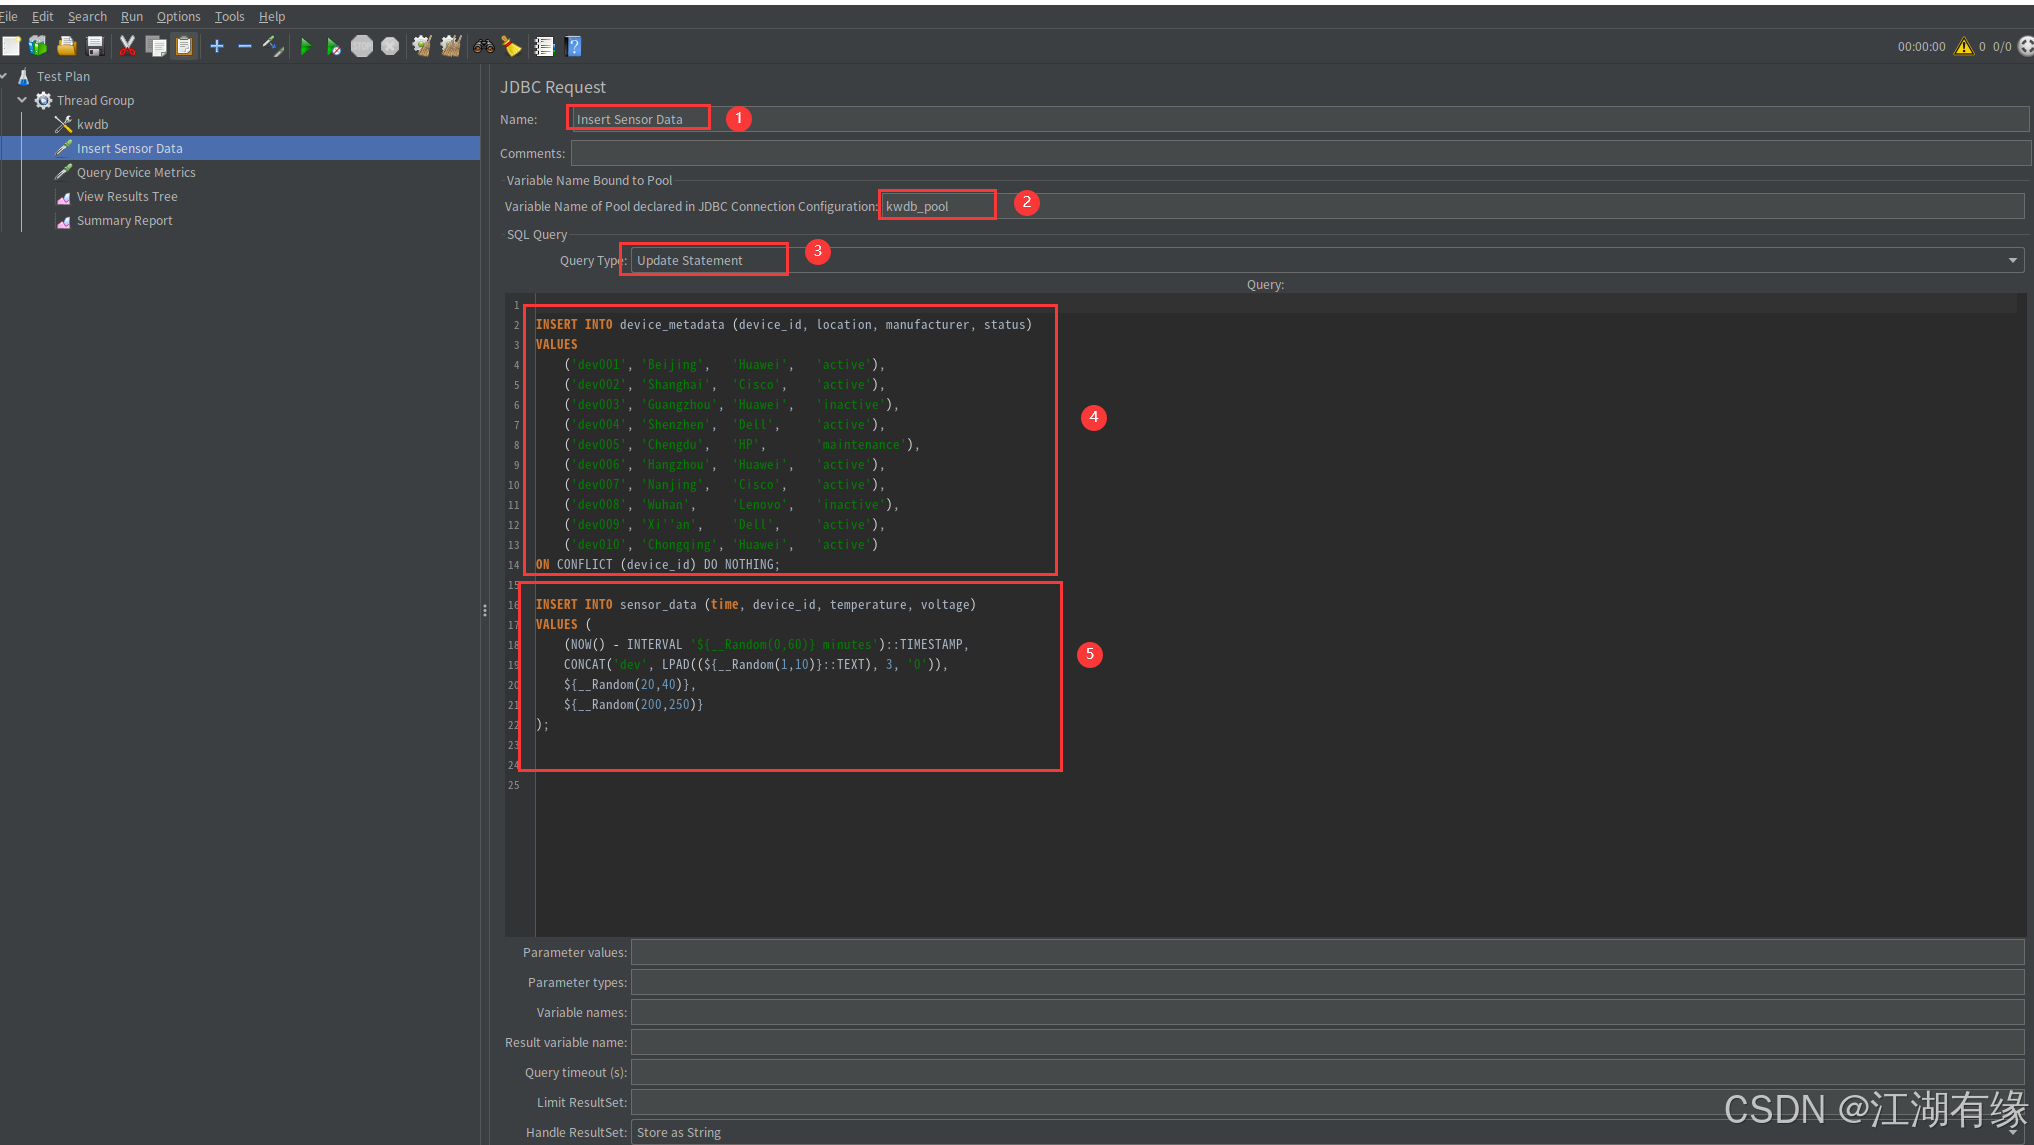Click the Start test green play icon

click(x=306, y=46)
